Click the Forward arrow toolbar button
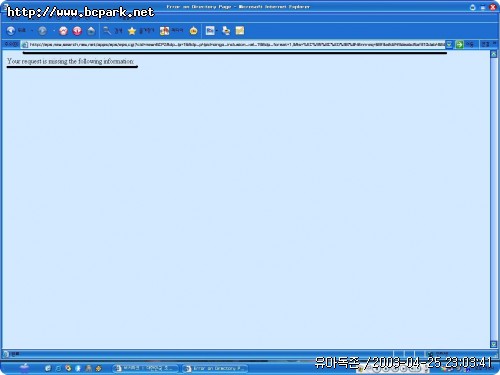Screen dimensions: 500x375 (x=42, y=31)
